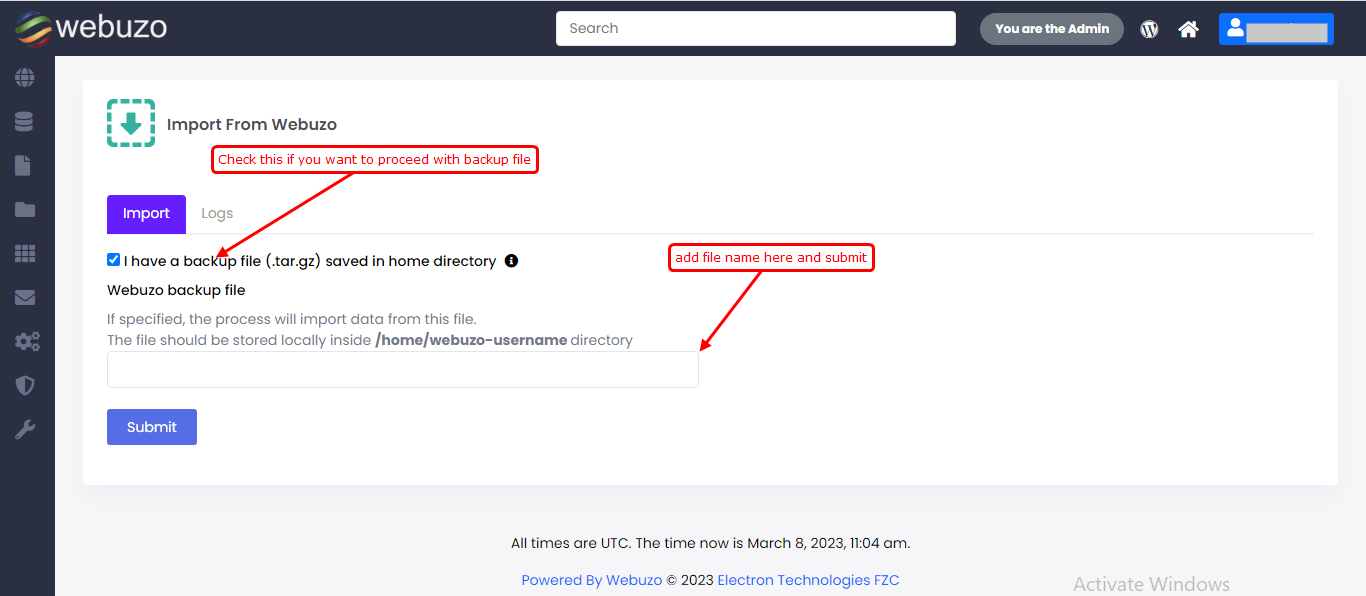1366x596 pixels.
Task: Open the globe Domains sidebar icon
Action: (25, 78)
